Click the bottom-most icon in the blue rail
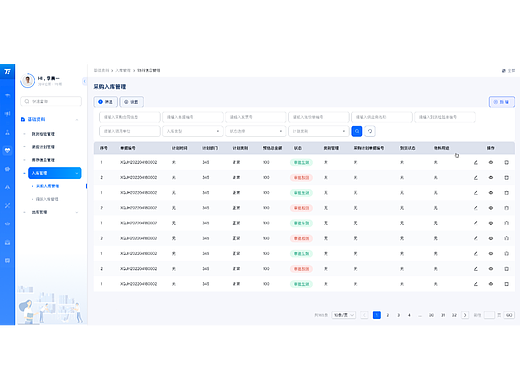520x390 pixels. coord(7,260)
